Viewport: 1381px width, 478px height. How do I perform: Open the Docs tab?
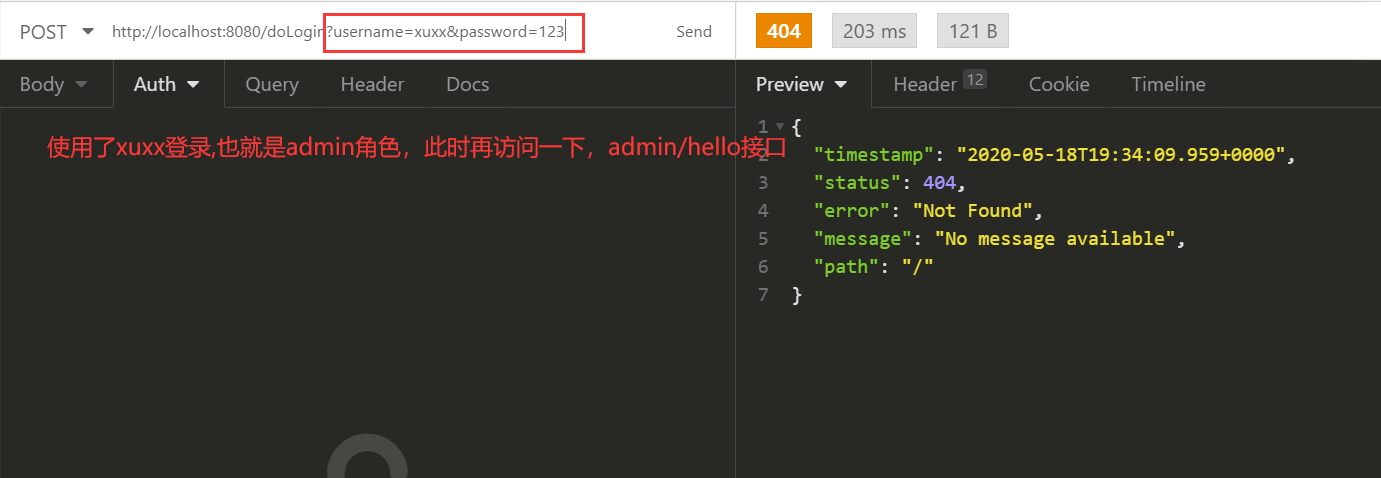point(468,84)
